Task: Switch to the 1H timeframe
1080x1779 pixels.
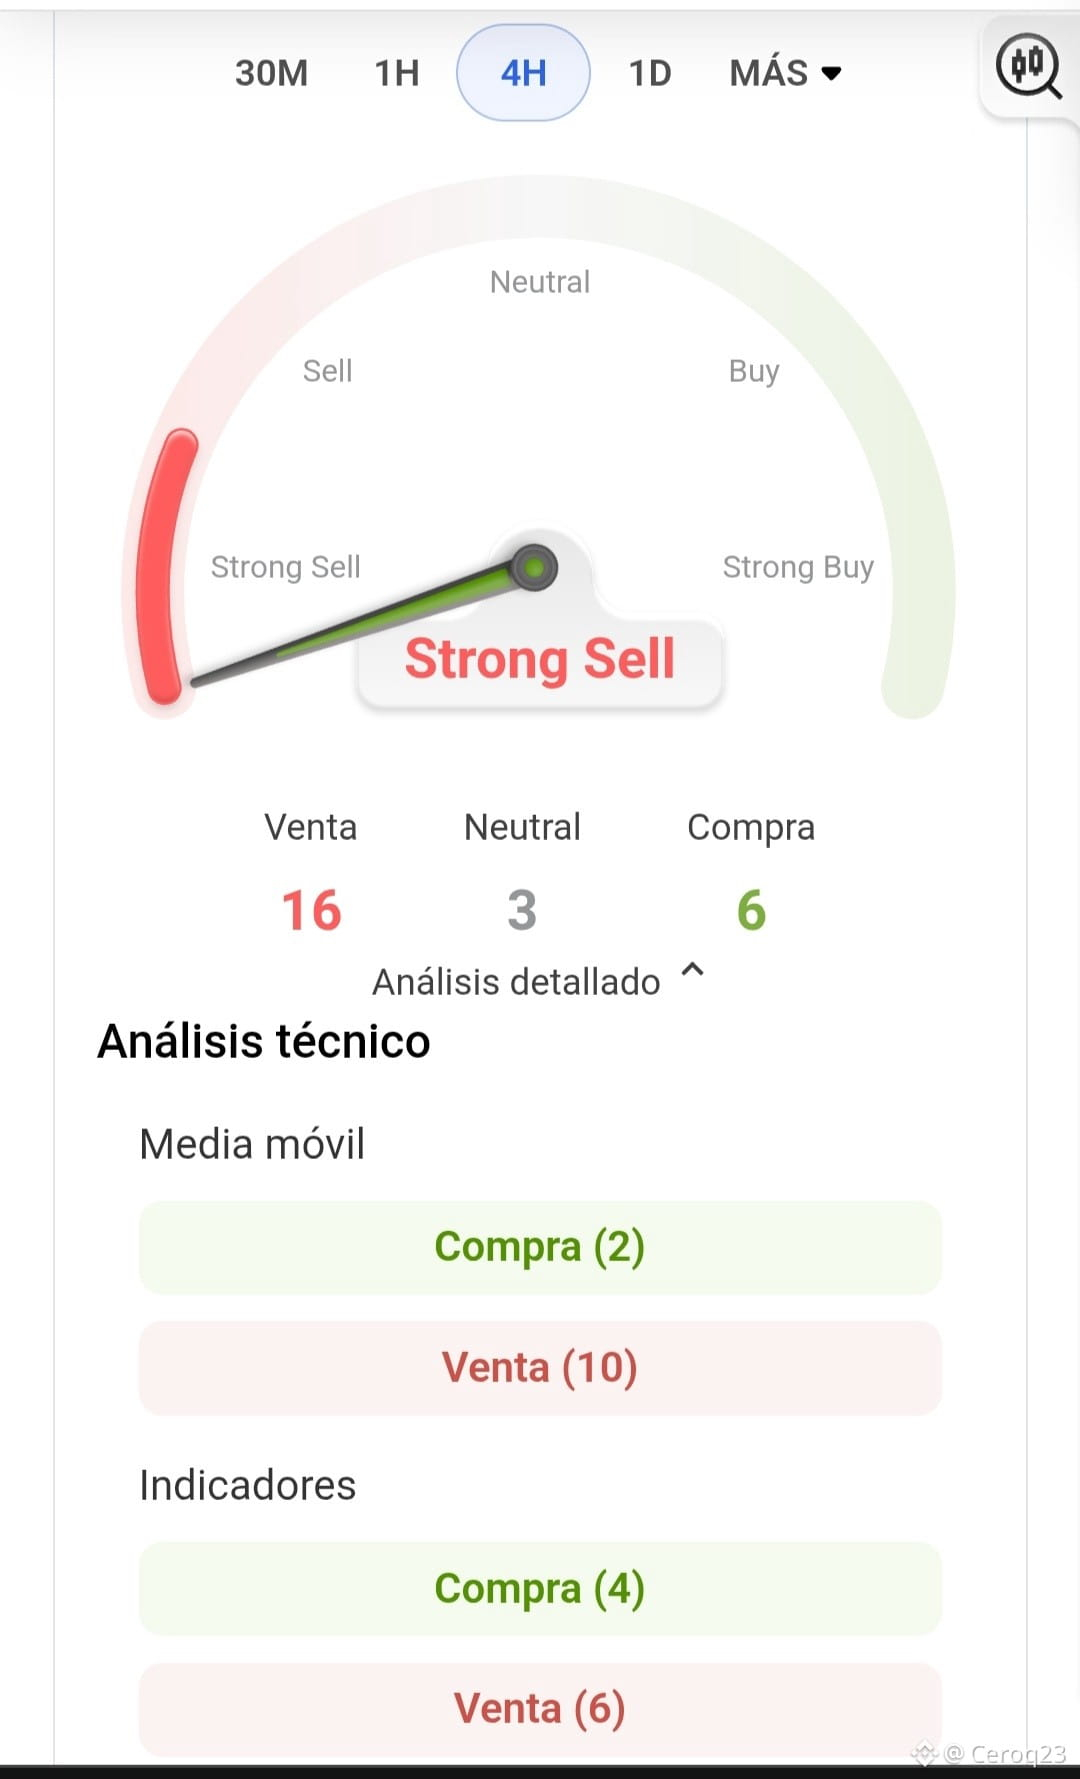Action: [397, 73]
